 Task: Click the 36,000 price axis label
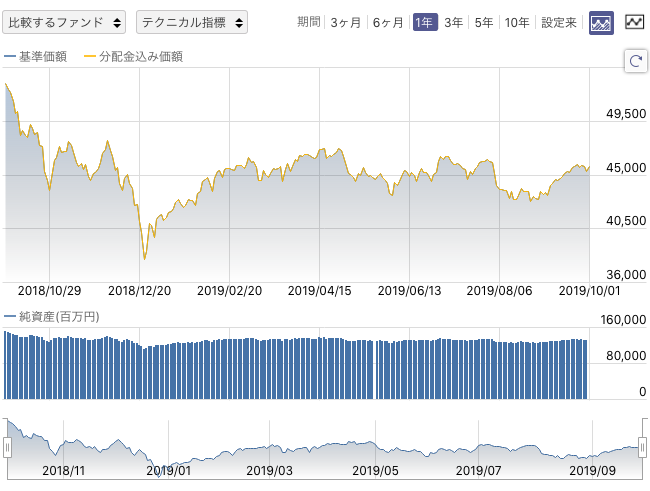[x=626, y=275]
